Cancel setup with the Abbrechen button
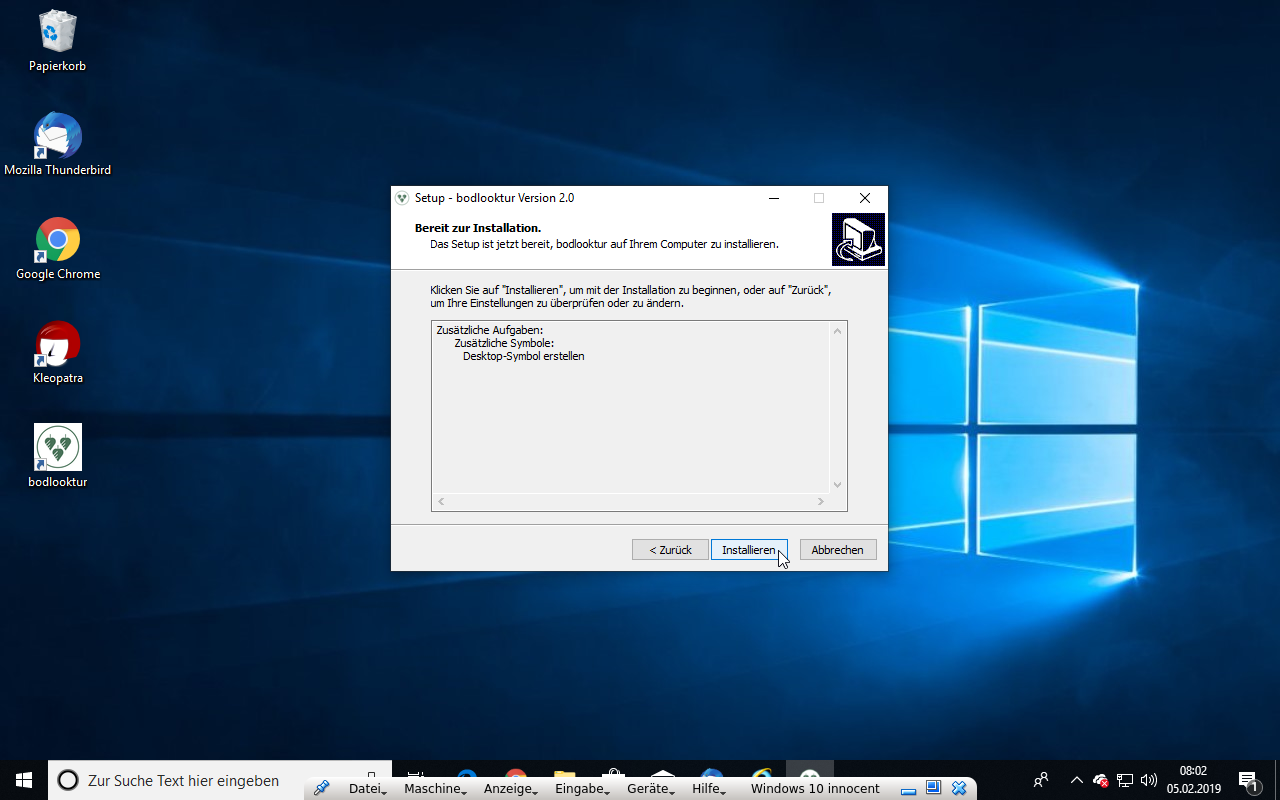 pos(838,550)
